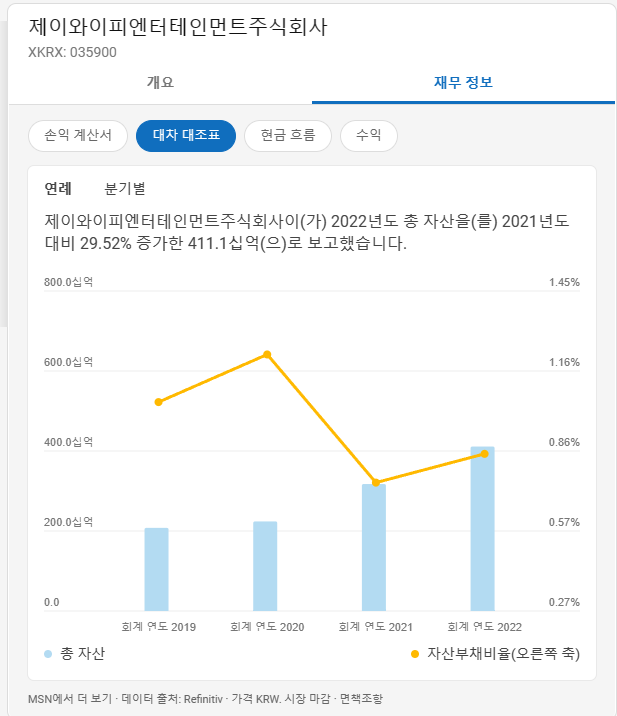Open the 손익 계산서 view
Image resolution: width=617 pixels, height=716 pixels.
pos(78,136)
